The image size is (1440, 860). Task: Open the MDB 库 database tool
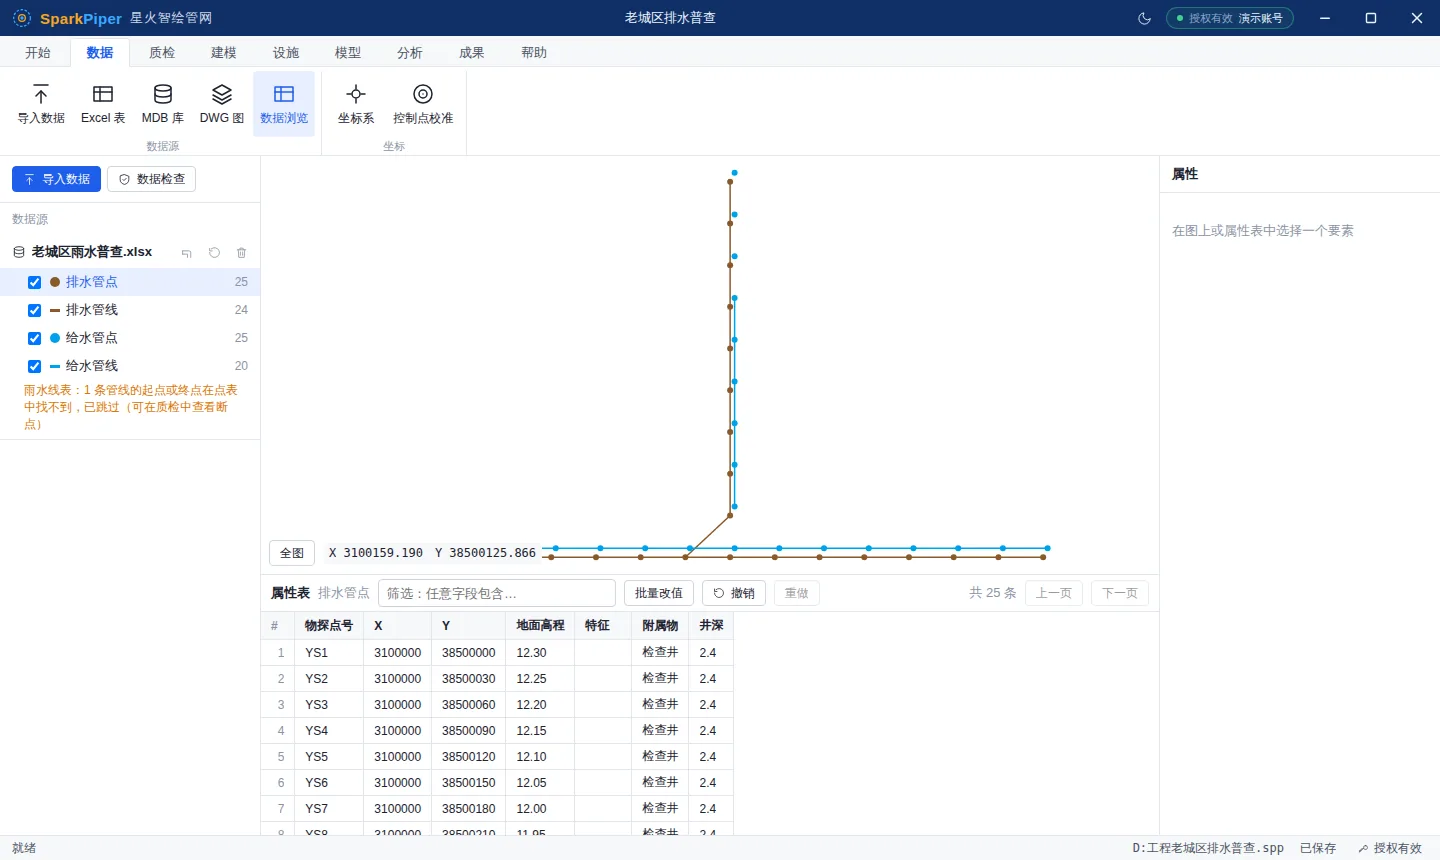(163, 104)
